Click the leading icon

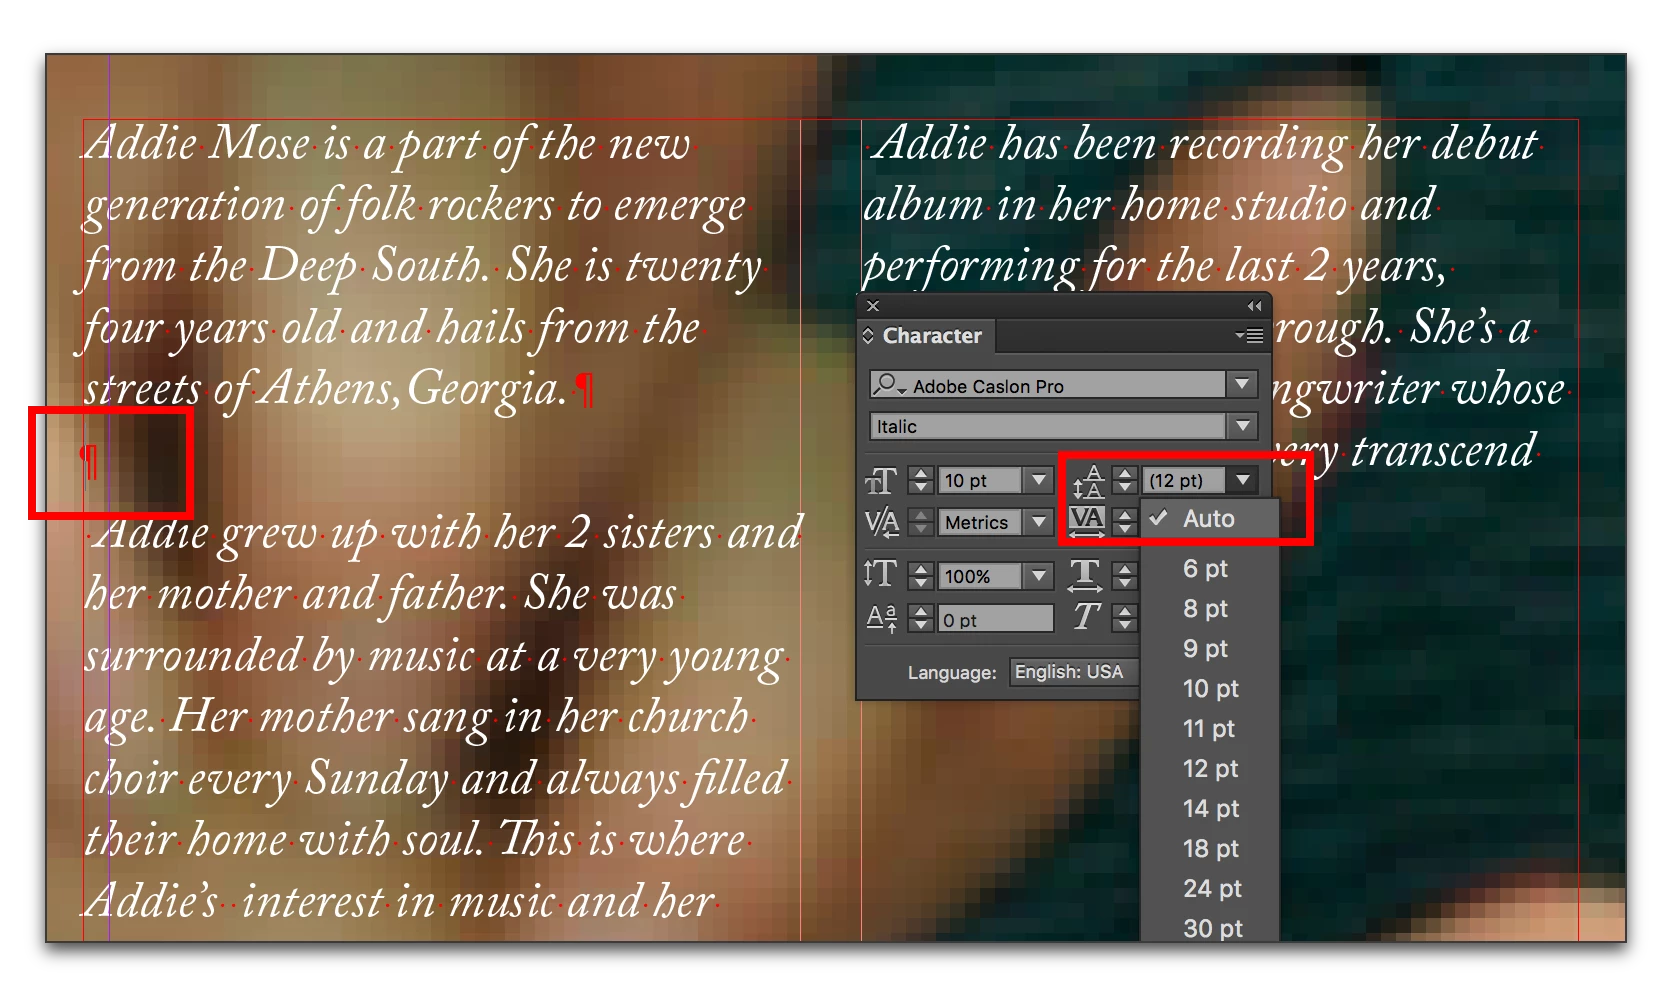coord(1088,482)
